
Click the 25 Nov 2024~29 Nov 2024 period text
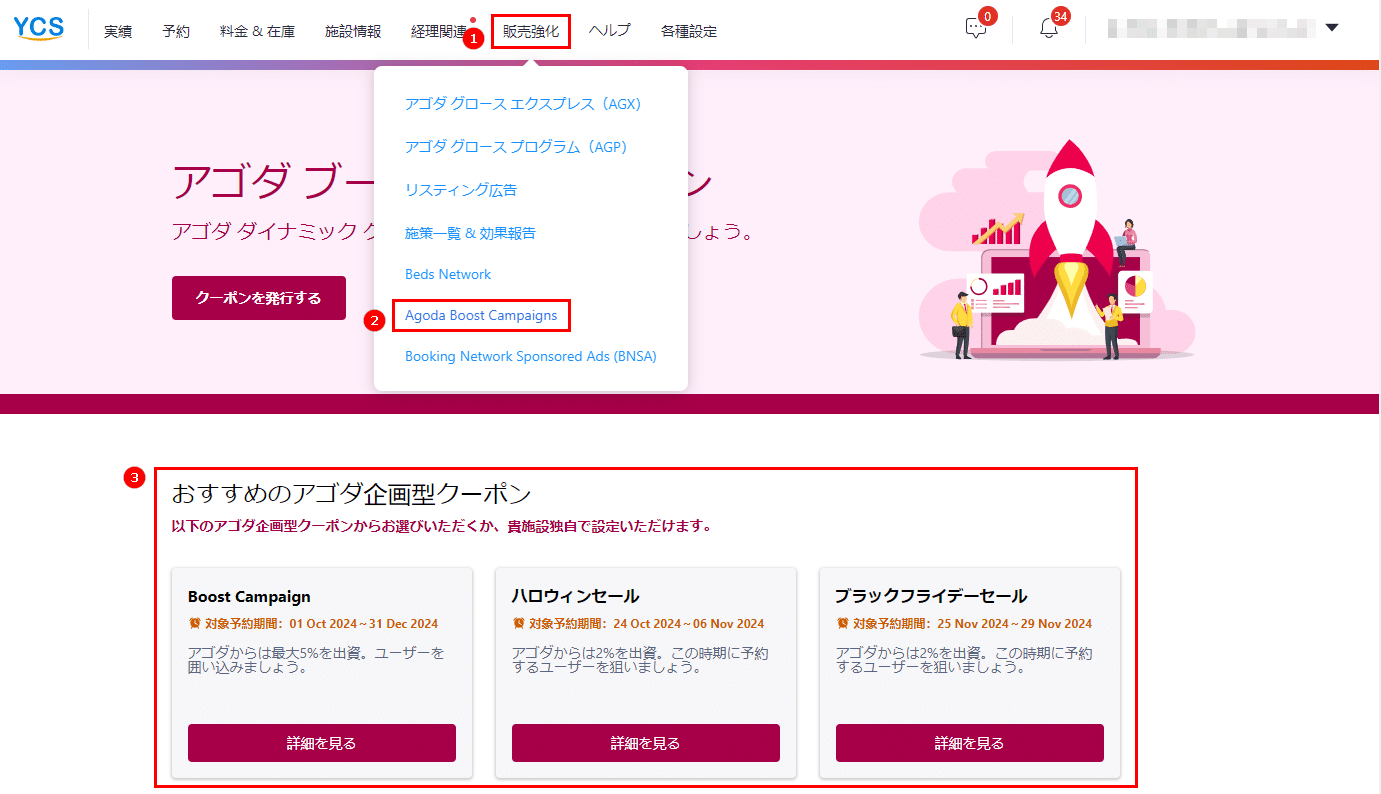pyautogui.click(x=1015, y=624)
